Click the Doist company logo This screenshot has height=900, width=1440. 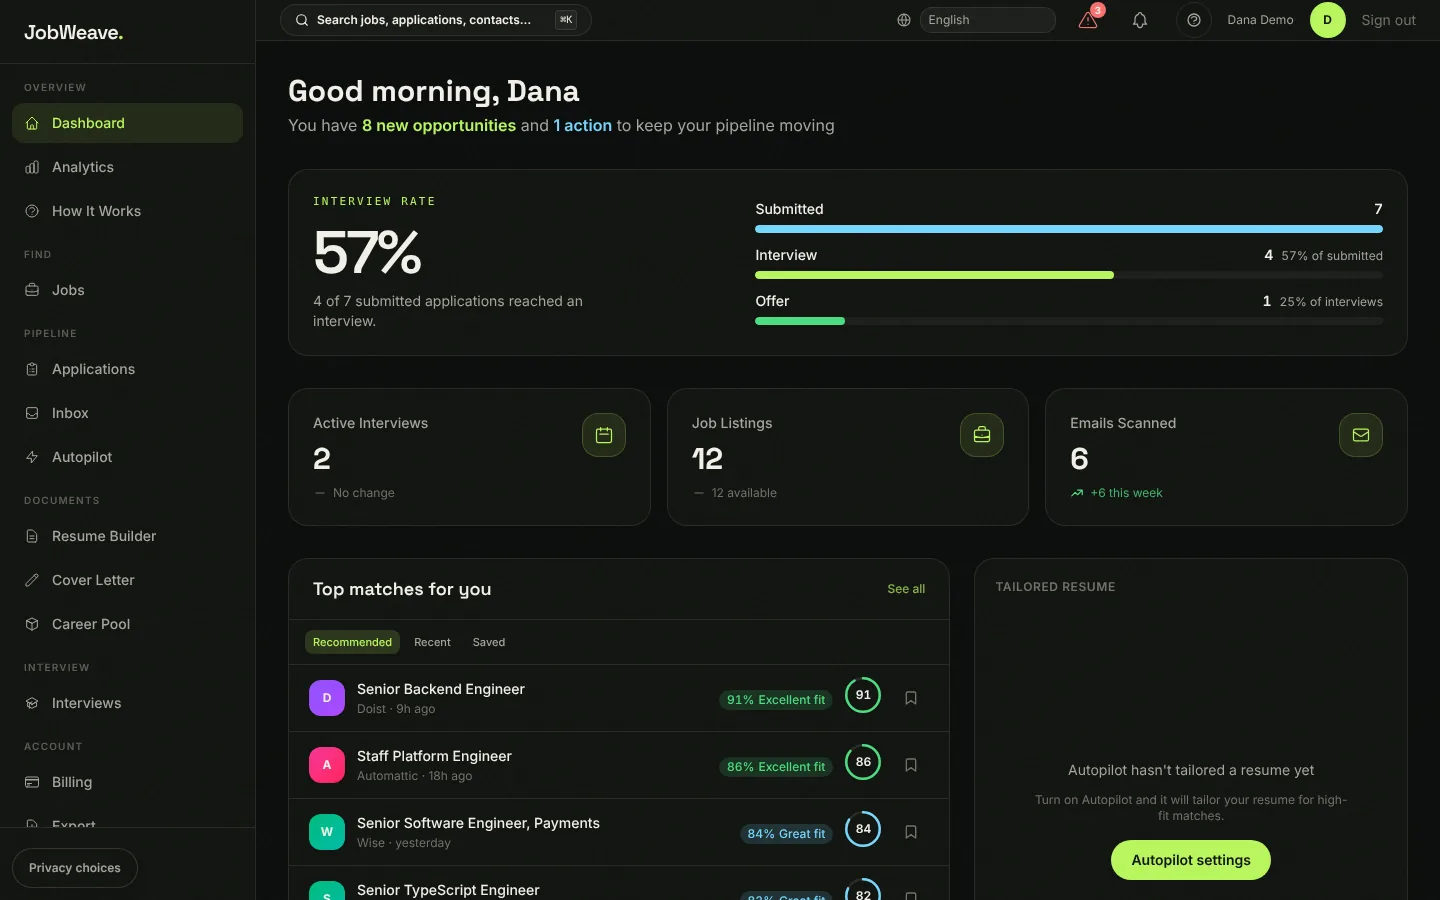[x=327, y=698]
